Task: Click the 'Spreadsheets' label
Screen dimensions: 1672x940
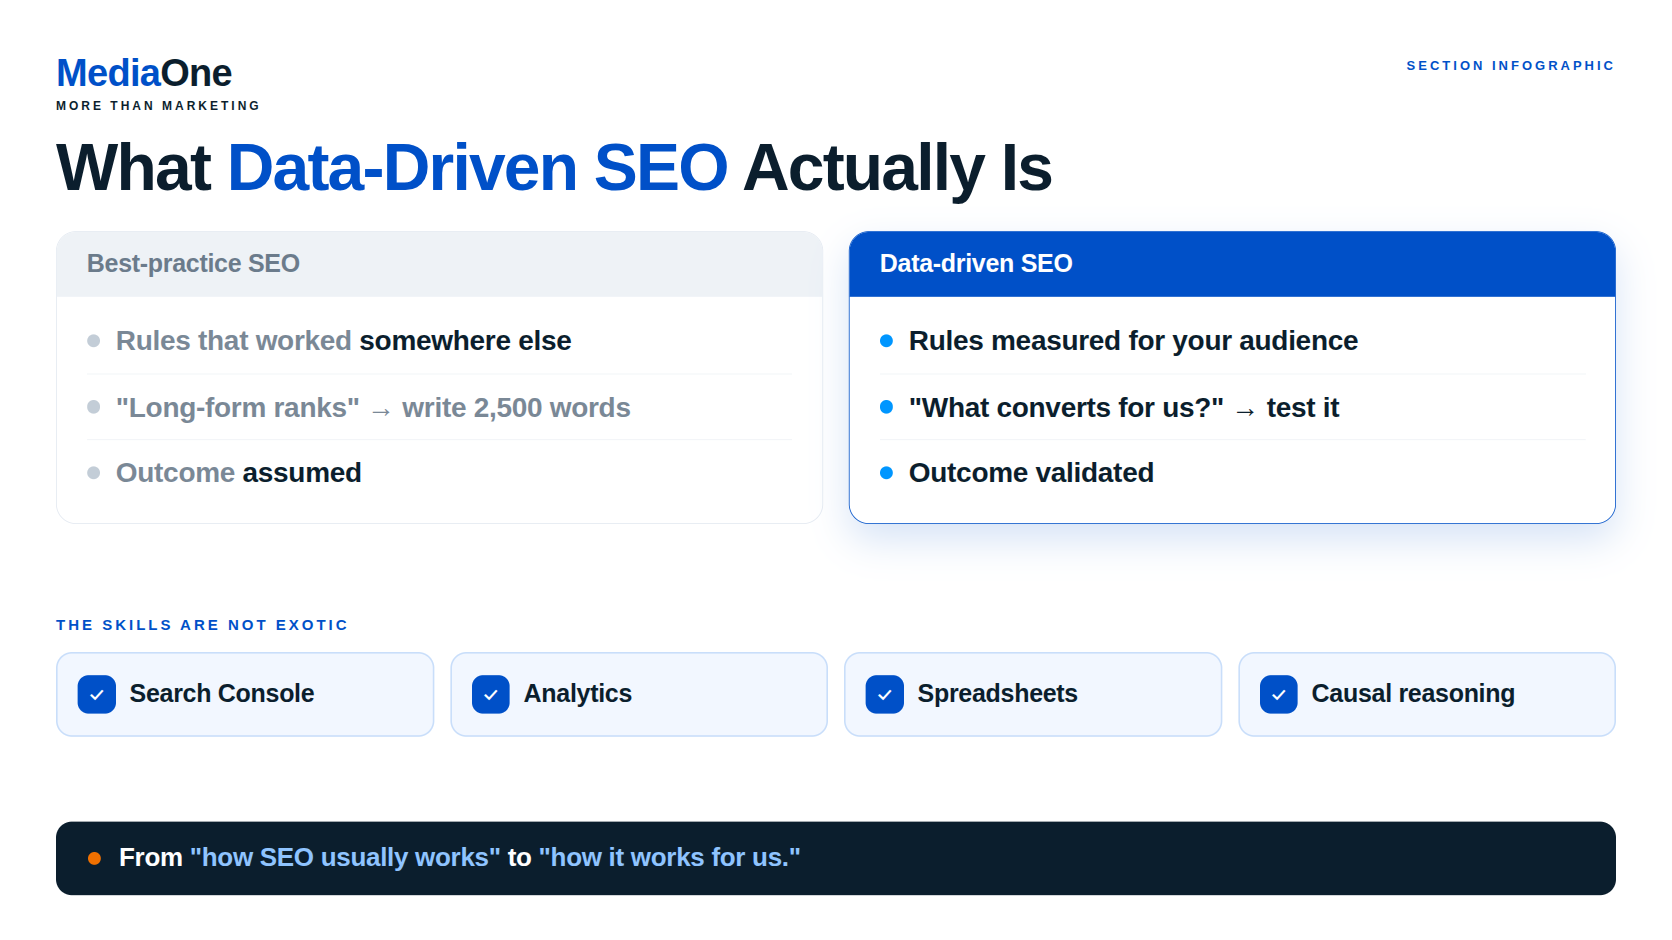Action: point(998,693)
